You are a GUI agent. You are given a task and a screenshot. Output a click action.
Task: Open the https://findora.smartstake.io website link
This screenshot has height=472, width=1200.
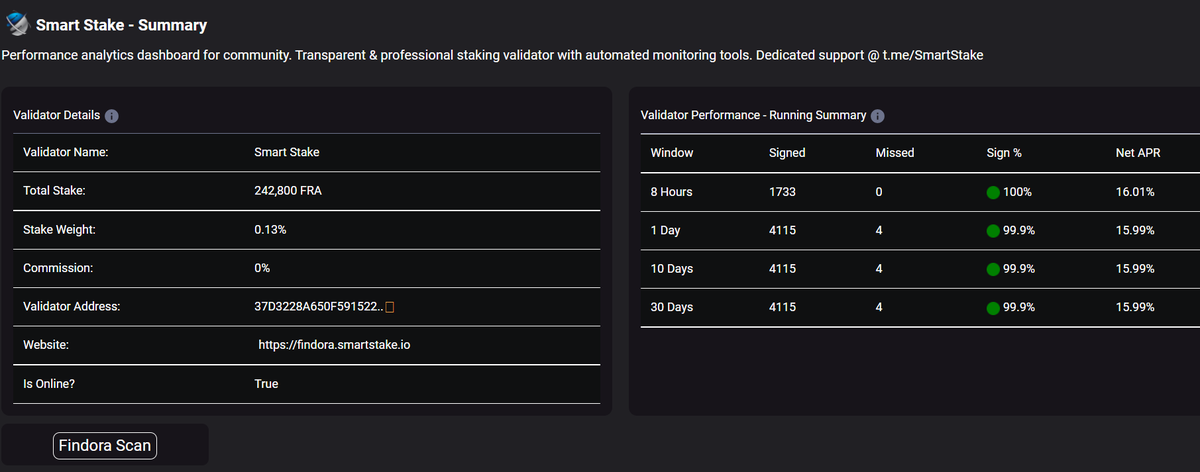pos(334,345)
